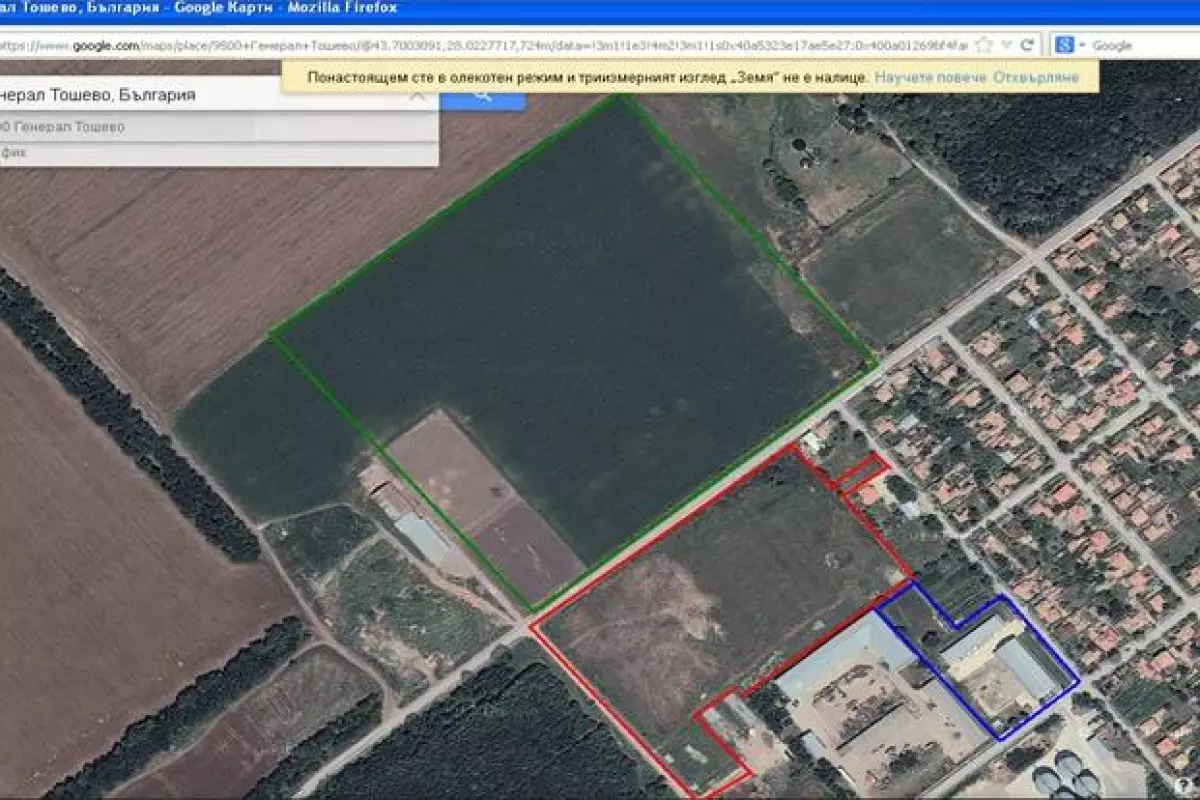This screenshot has width=1200, height=800.
Task: Open the traffic row under search results
Action: point(200,153)
